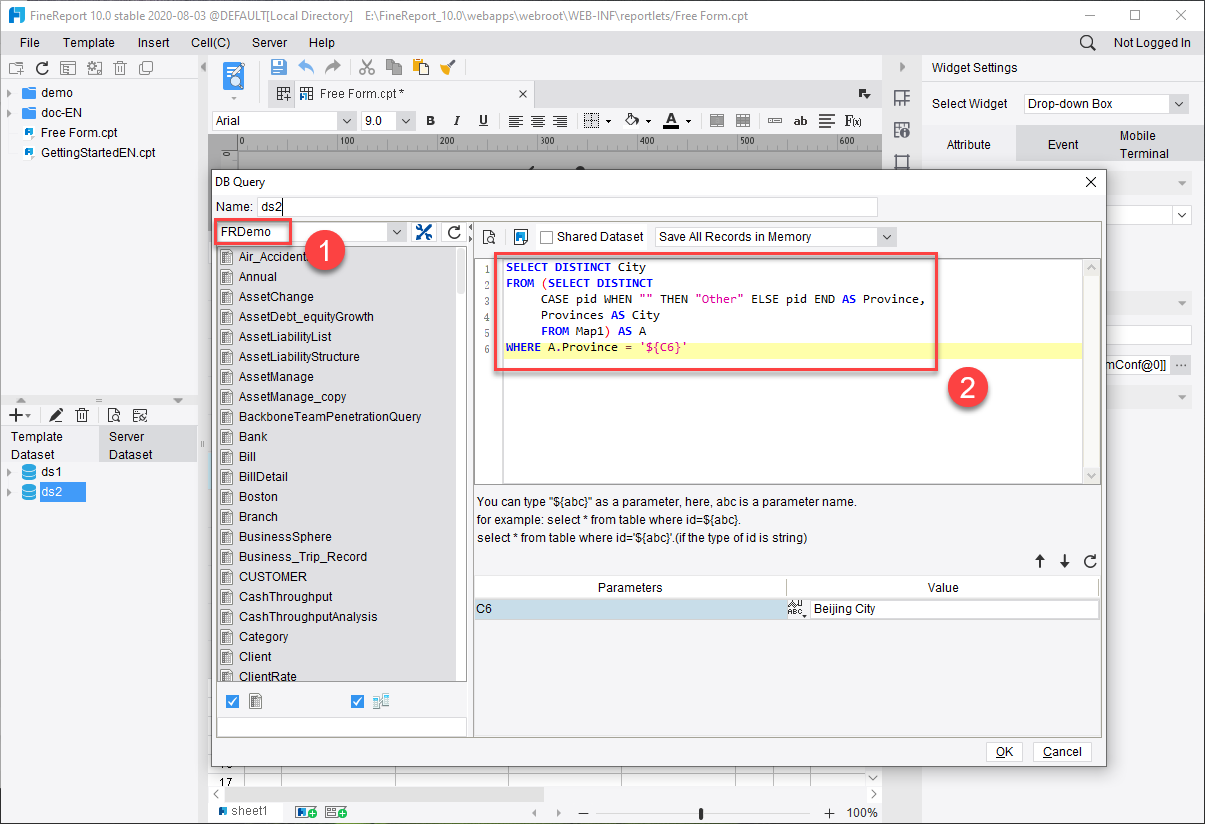Click the zoom slider handle at bottom
Screen dimensions: 1205x824
701,813
